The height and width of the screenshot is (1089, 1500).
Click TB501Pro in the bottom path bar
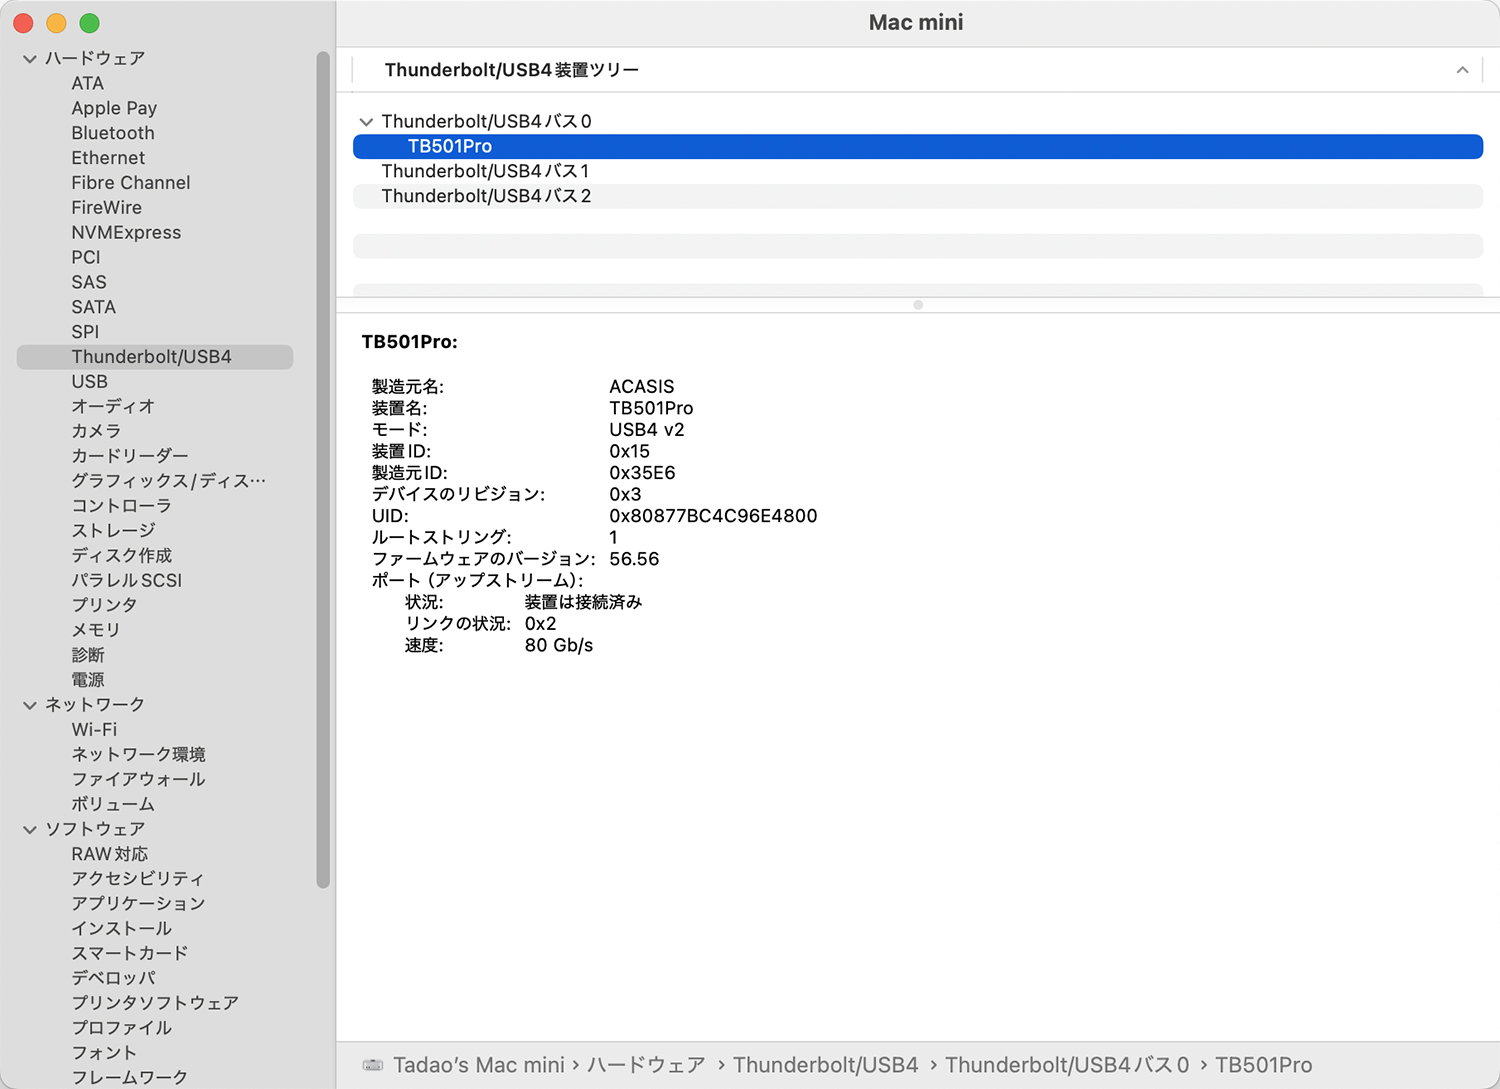coord(1264,1065)
